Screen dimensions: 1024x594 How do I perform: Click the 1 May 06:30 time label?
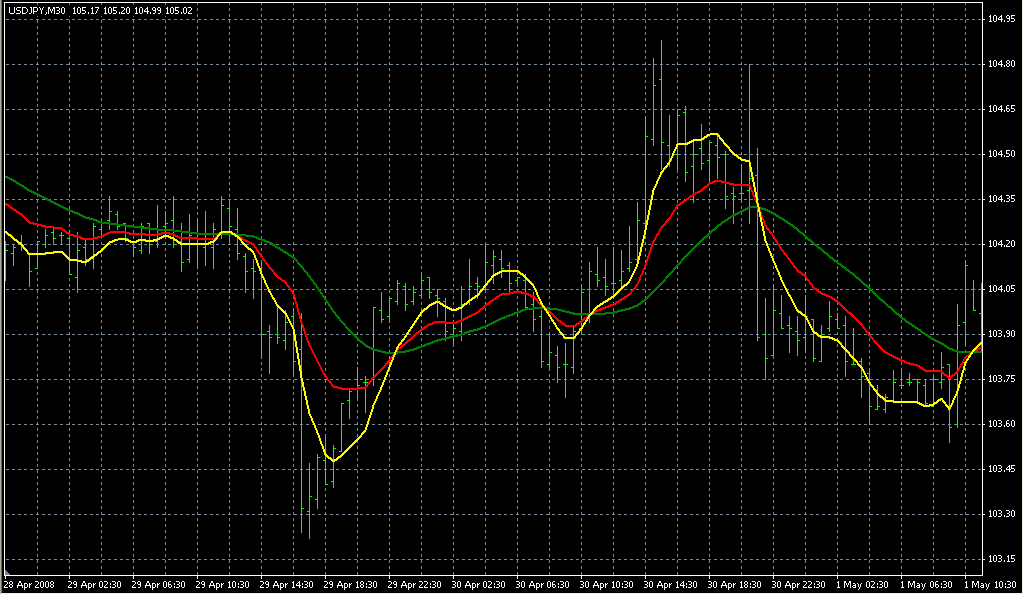(x=925, y=584)
